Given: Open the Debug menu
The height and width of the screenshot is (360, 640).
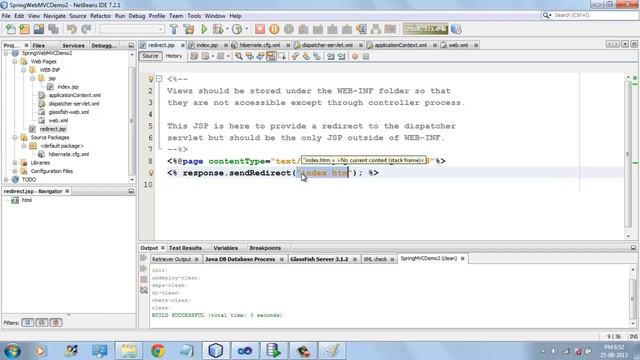Looking at the screenshot, I should 137,16.
